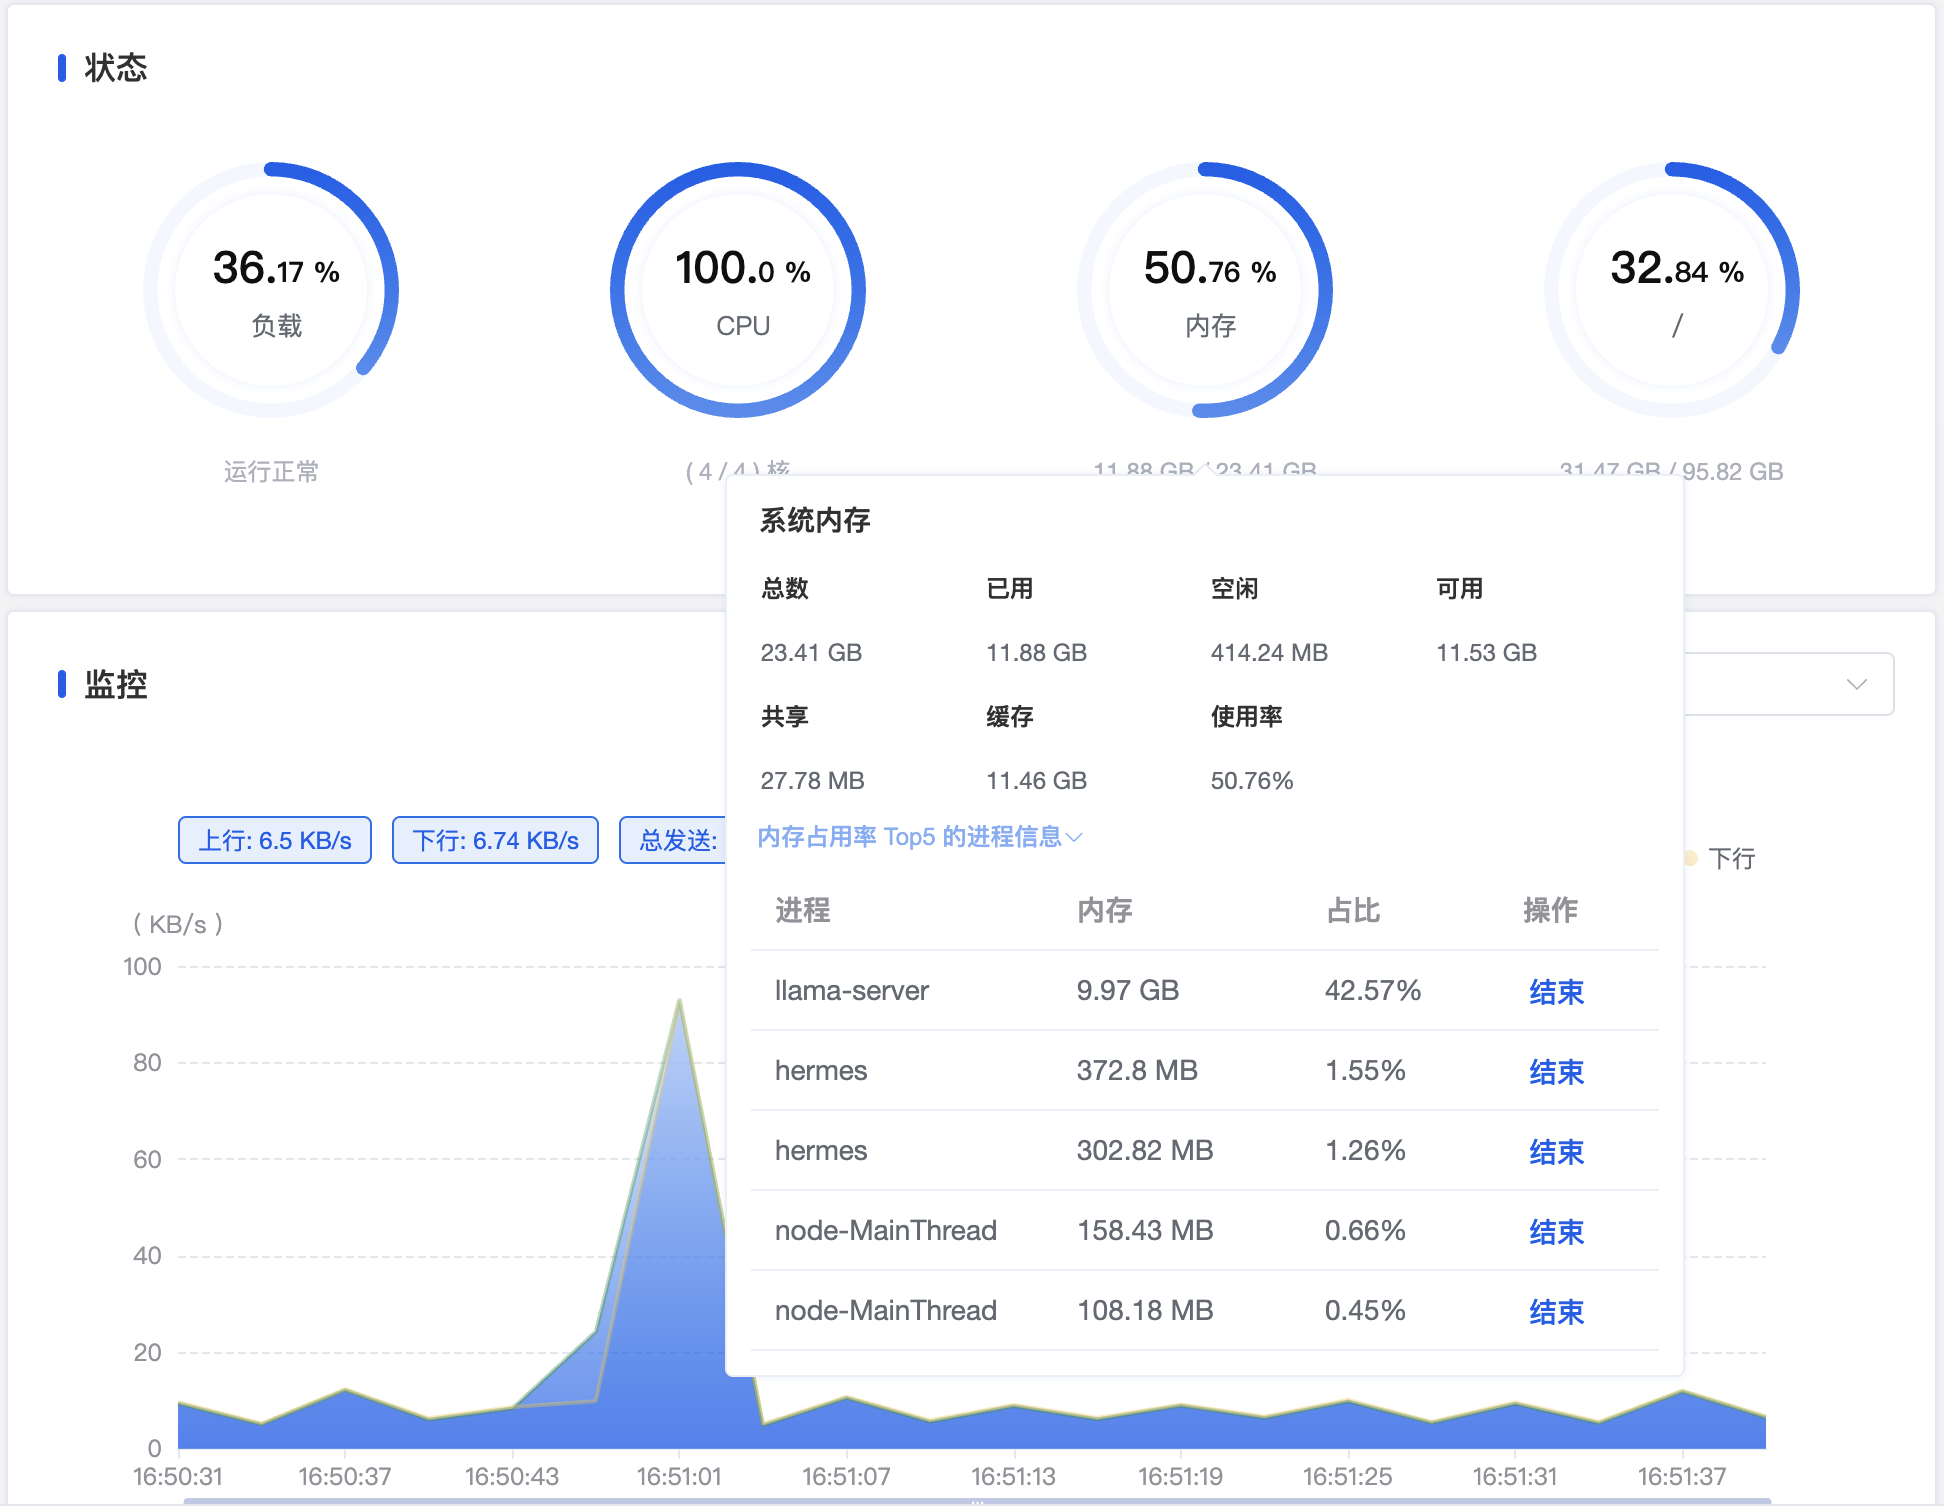End the node-MainThread process using 108.18 MB
1944x1510 pixels.
click(1556, 1311)
